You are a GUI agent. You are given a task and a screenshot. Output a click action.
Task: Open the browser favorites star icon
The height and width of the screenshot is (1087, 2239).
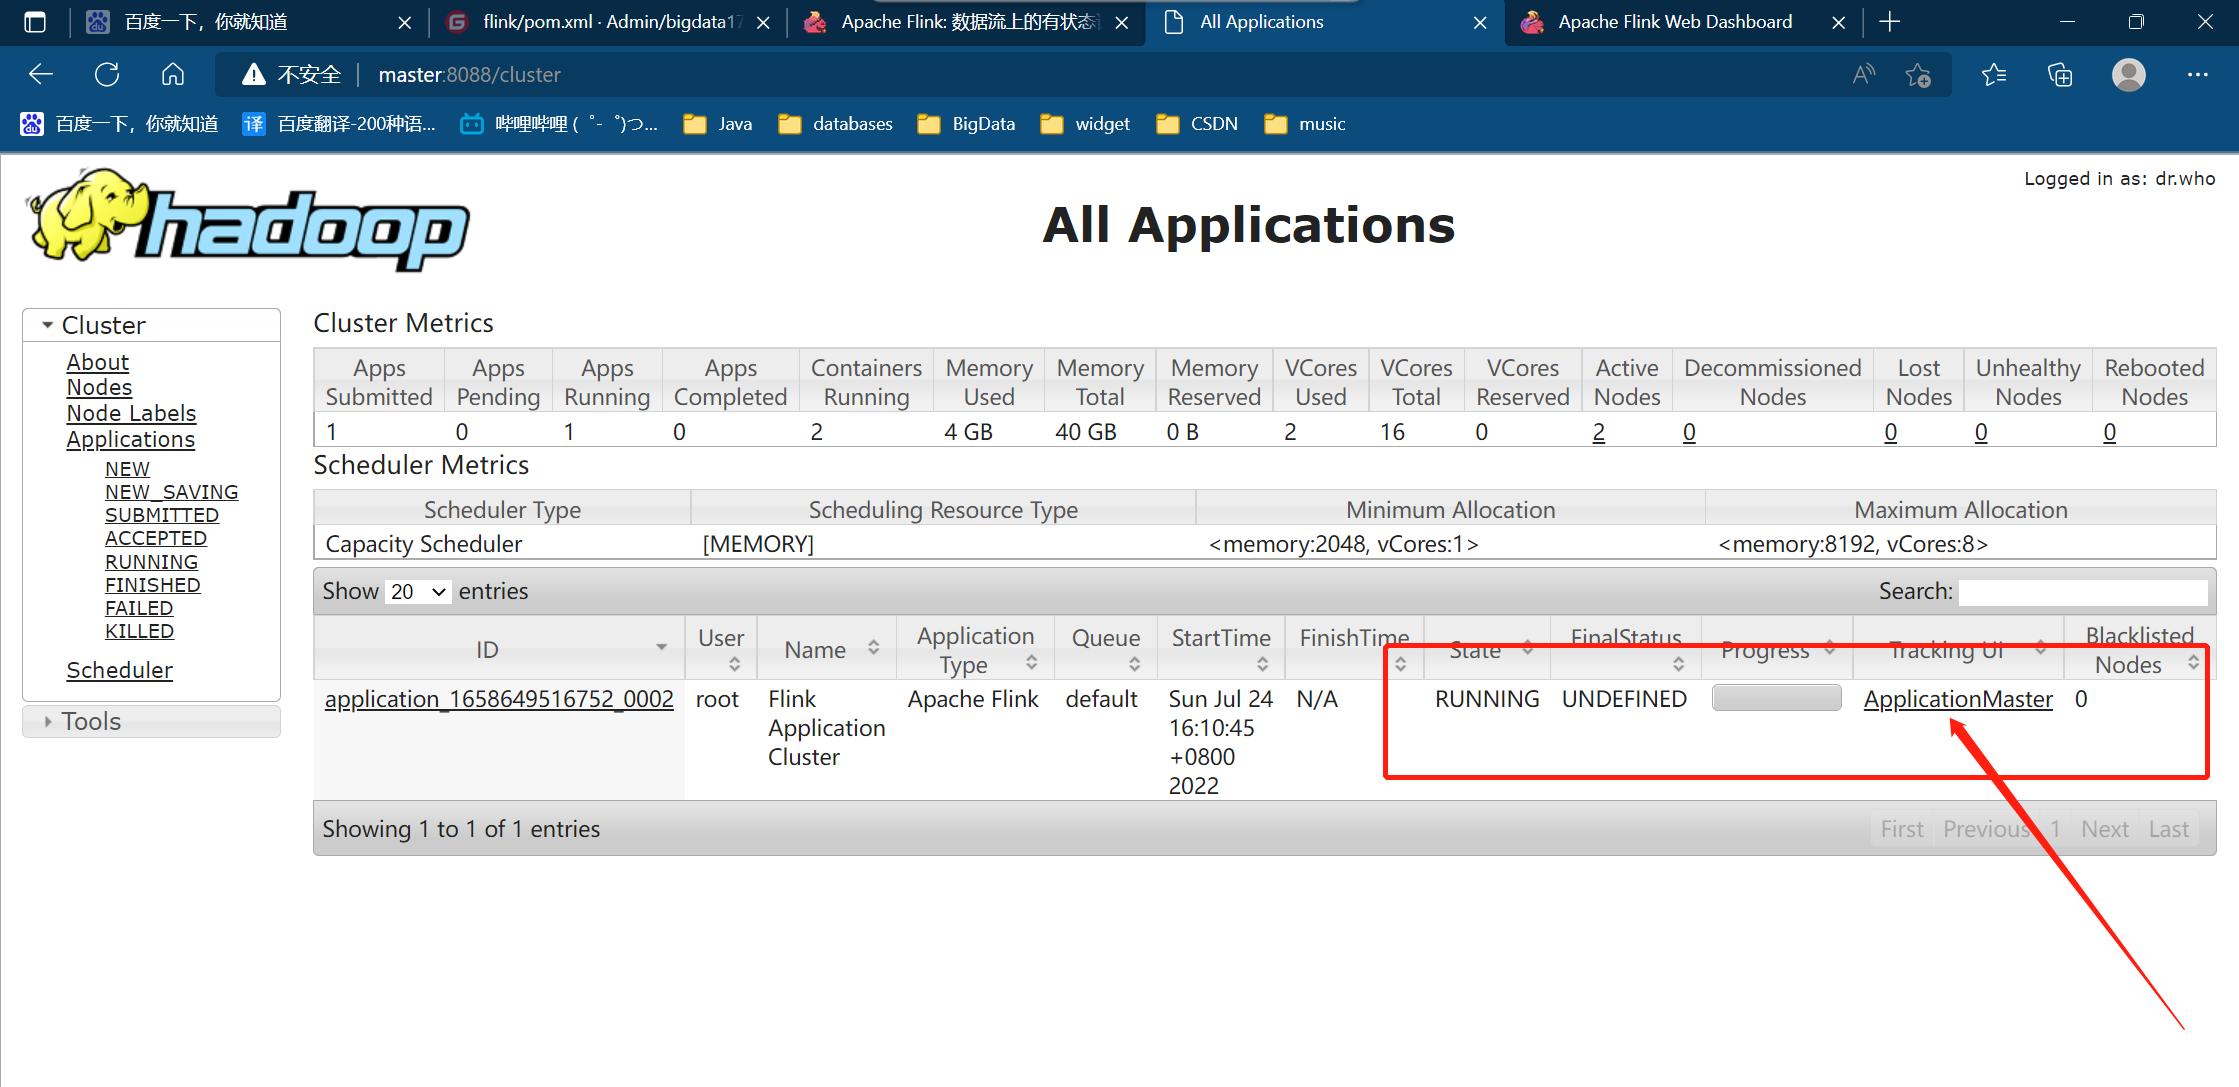[1993, 75]
